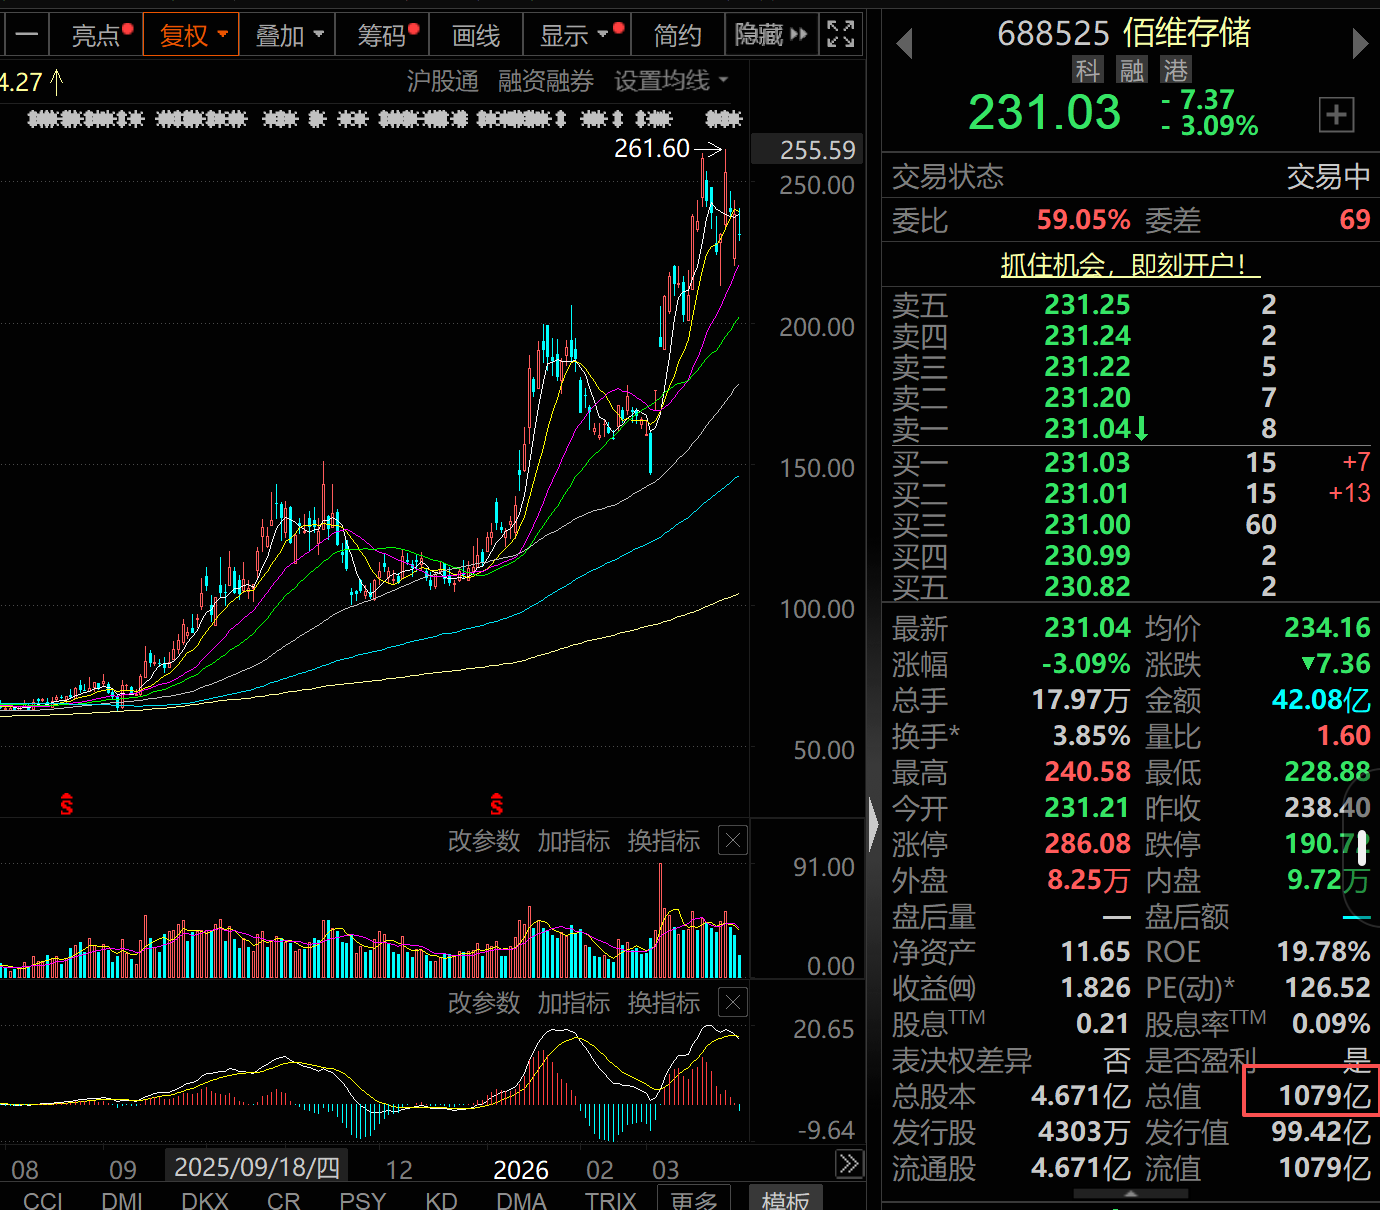Click the 交易中 trading status text
Screen dimensions: 1380x1210
click(x=1328, y=177)
